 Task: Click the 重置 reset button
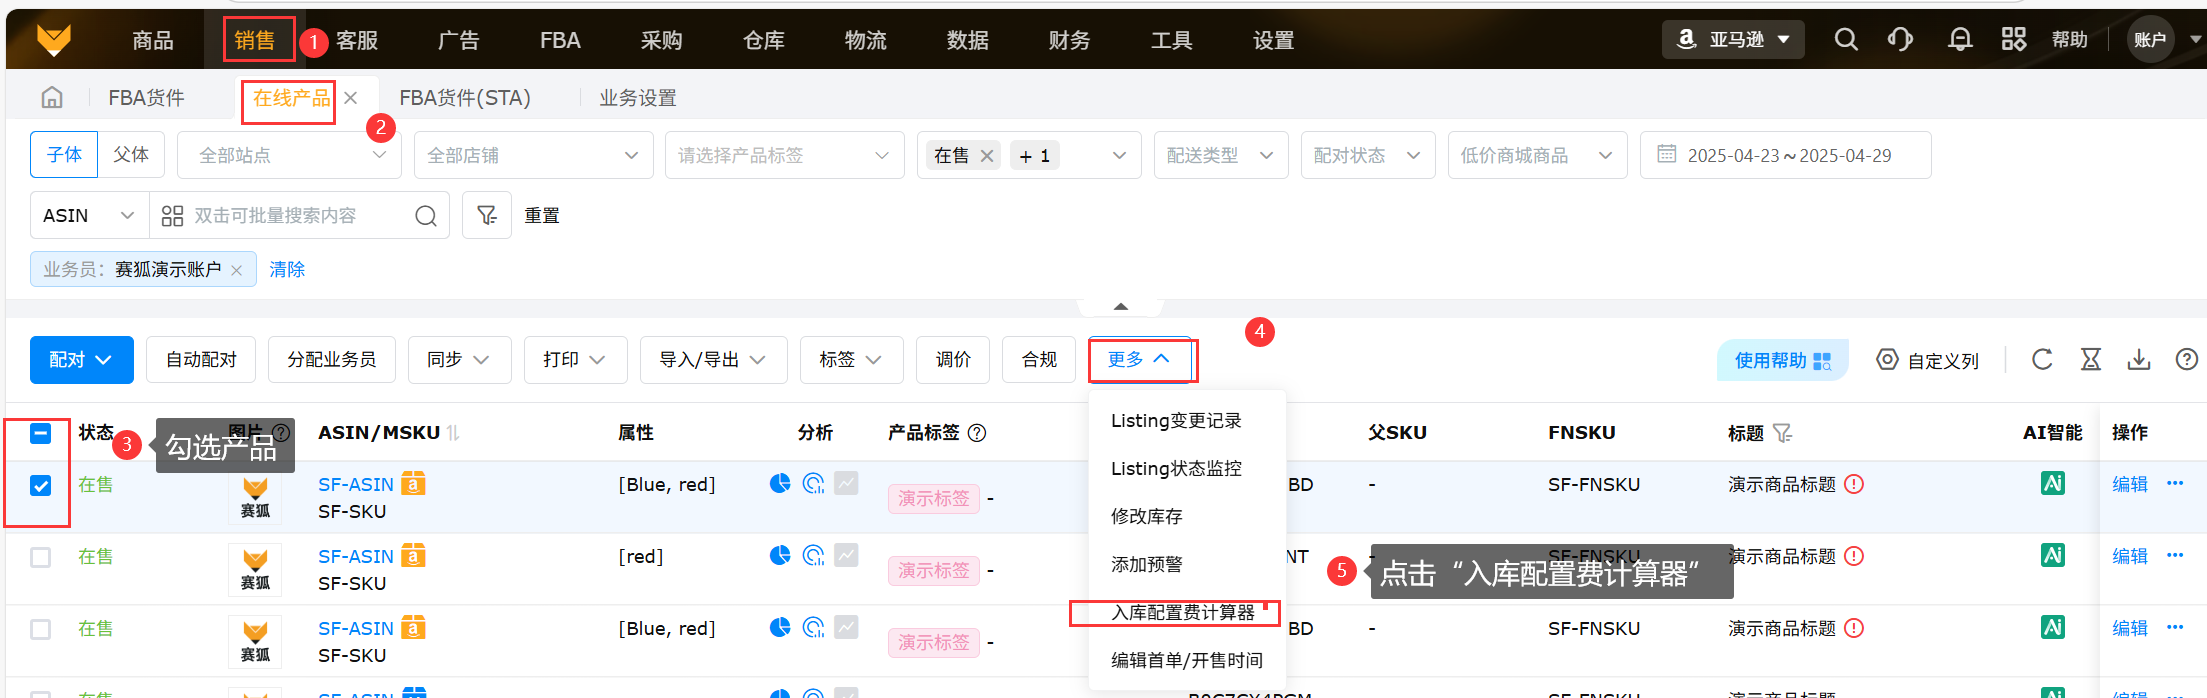pyautogui.click(x=542, y=215)
